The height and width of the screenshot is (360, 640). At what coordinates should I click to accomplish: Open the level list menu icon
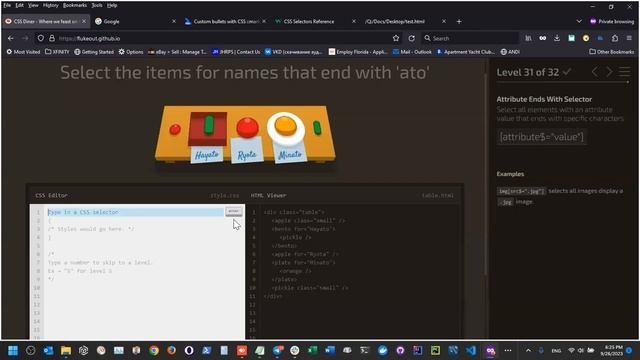(624, 72)
